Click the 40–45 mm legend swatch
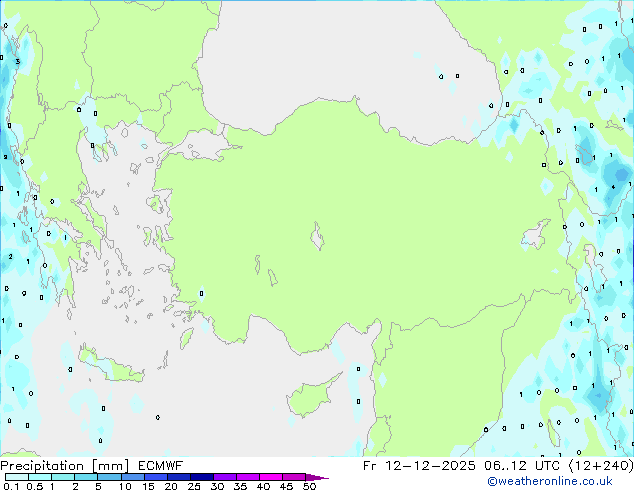 pyautogui.click(x=271, y=477)
